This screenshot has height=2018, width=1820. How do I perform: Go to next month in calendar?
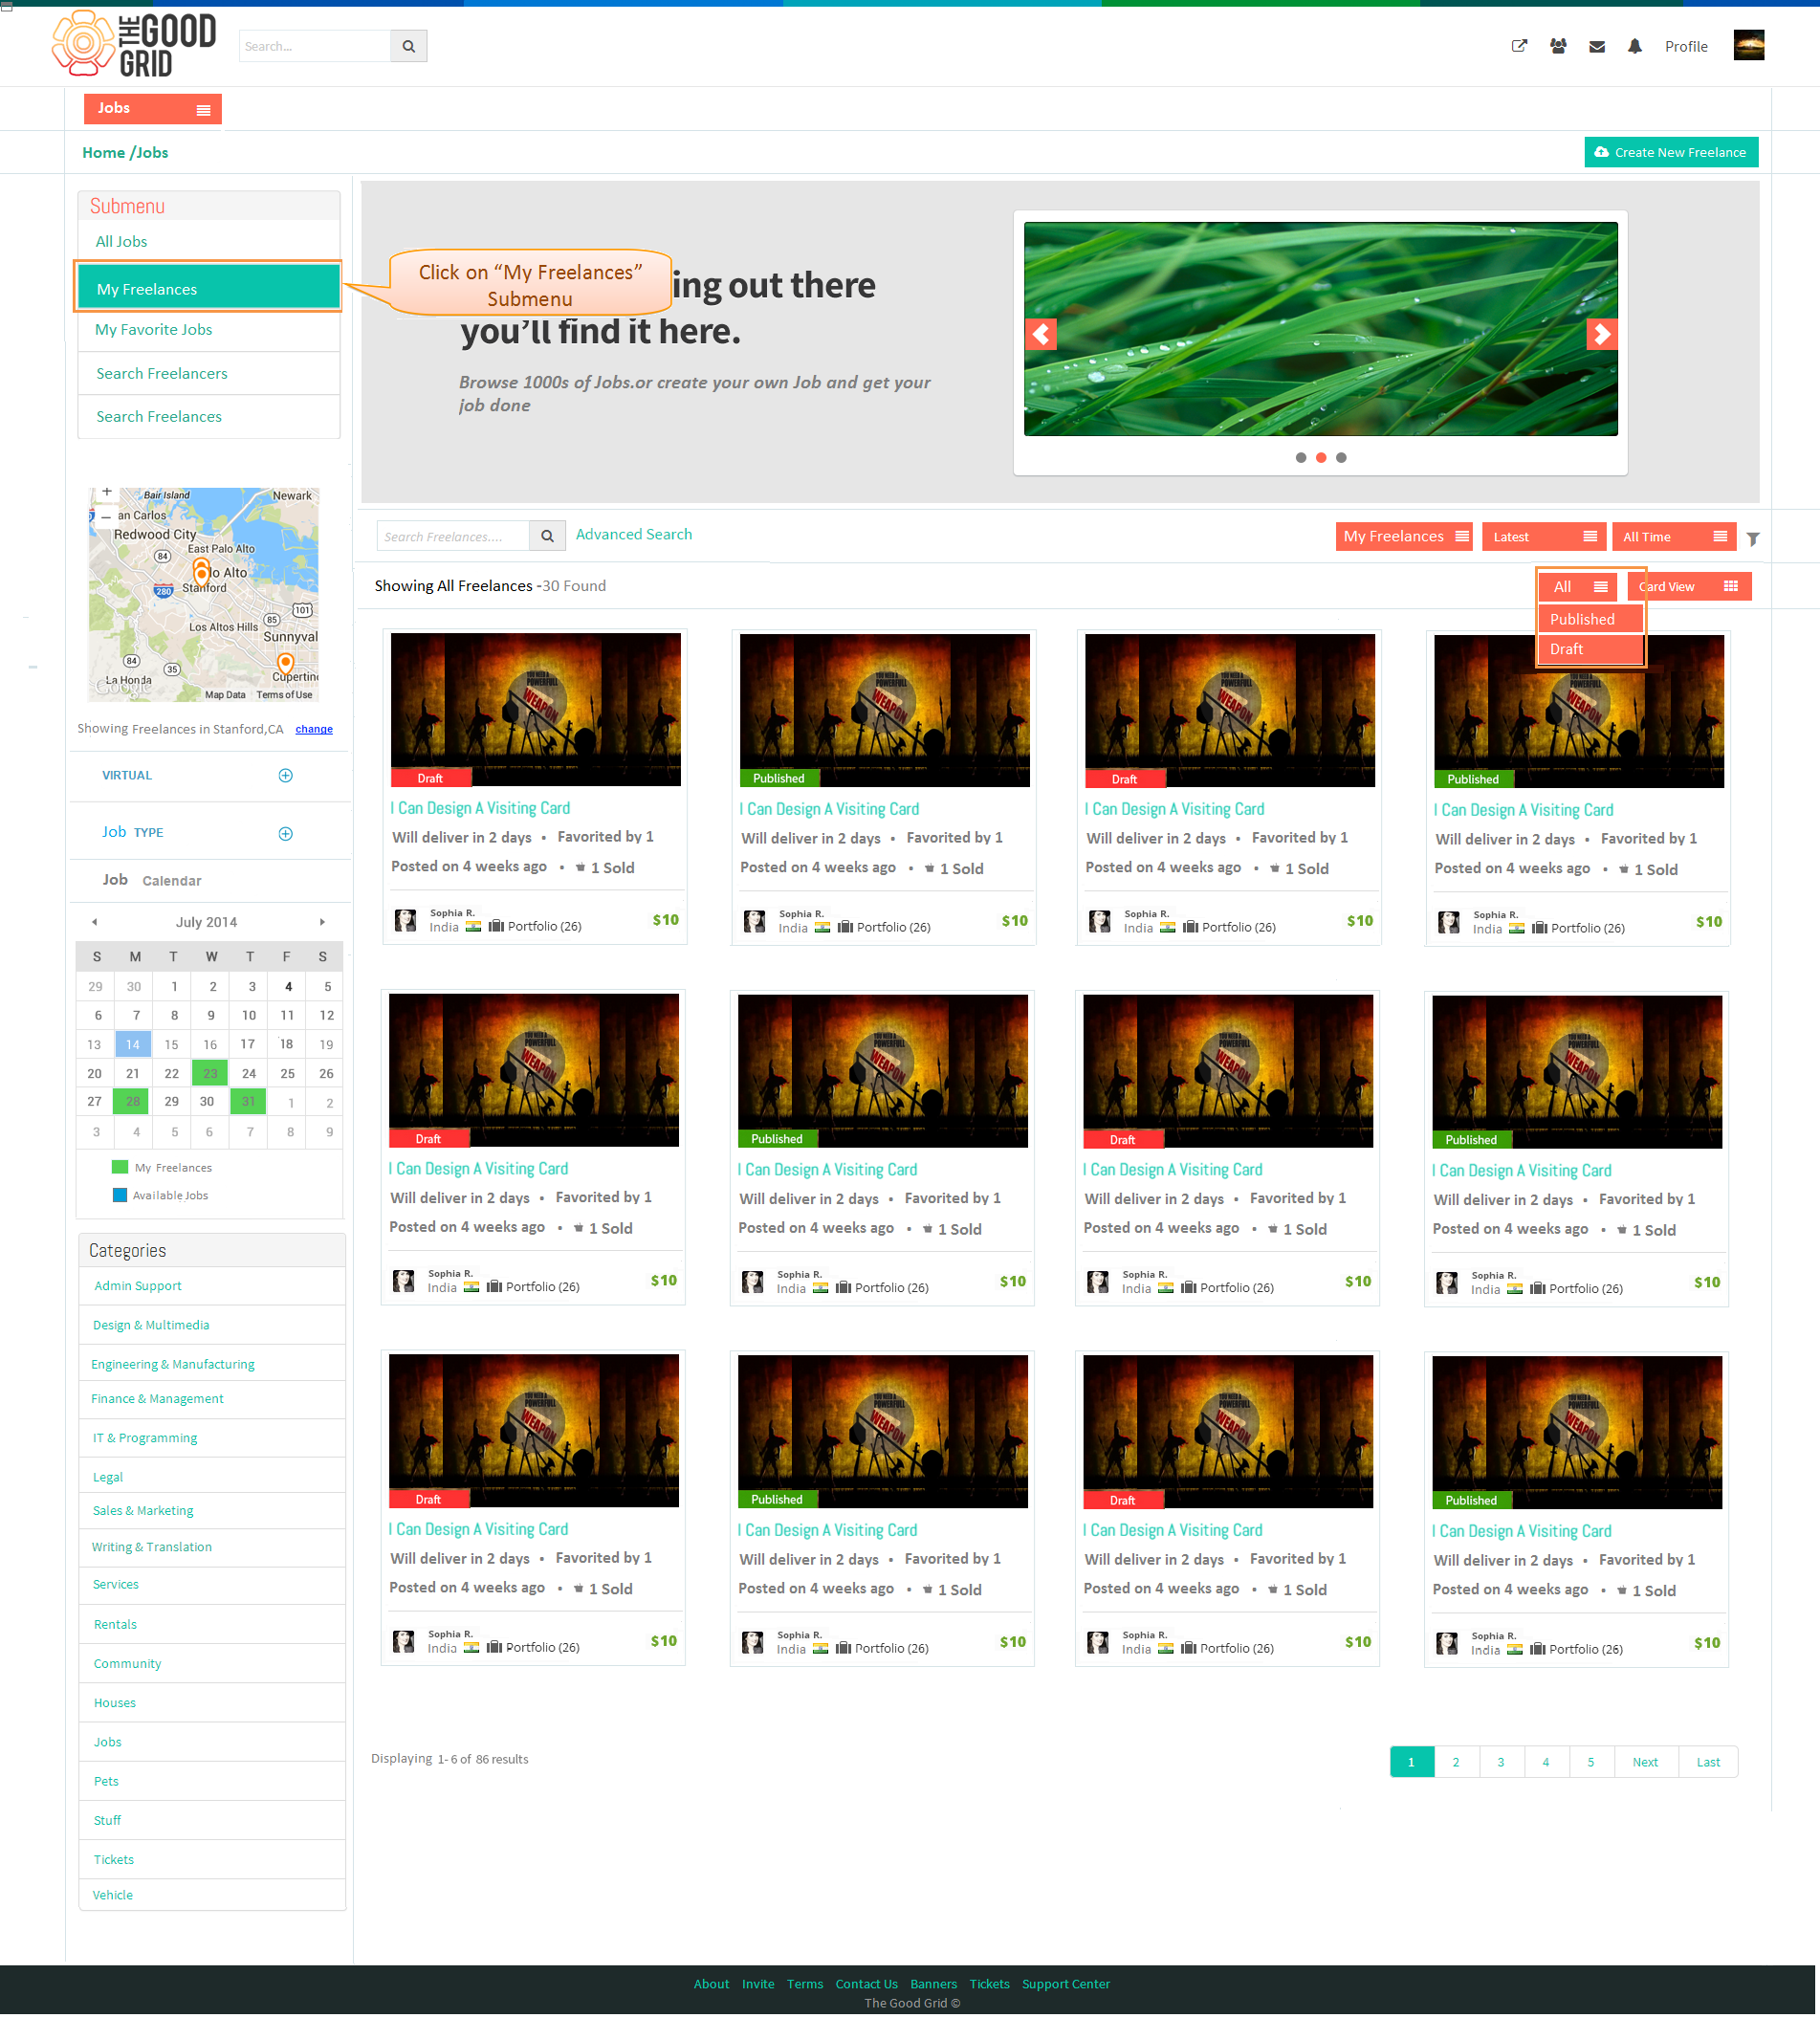(x=322, y=922)
